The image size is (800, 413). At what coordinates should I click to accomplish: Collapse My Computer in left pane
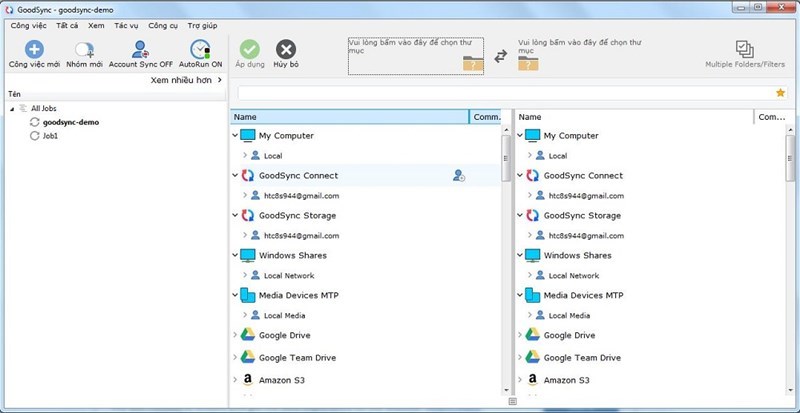[235, 136]
